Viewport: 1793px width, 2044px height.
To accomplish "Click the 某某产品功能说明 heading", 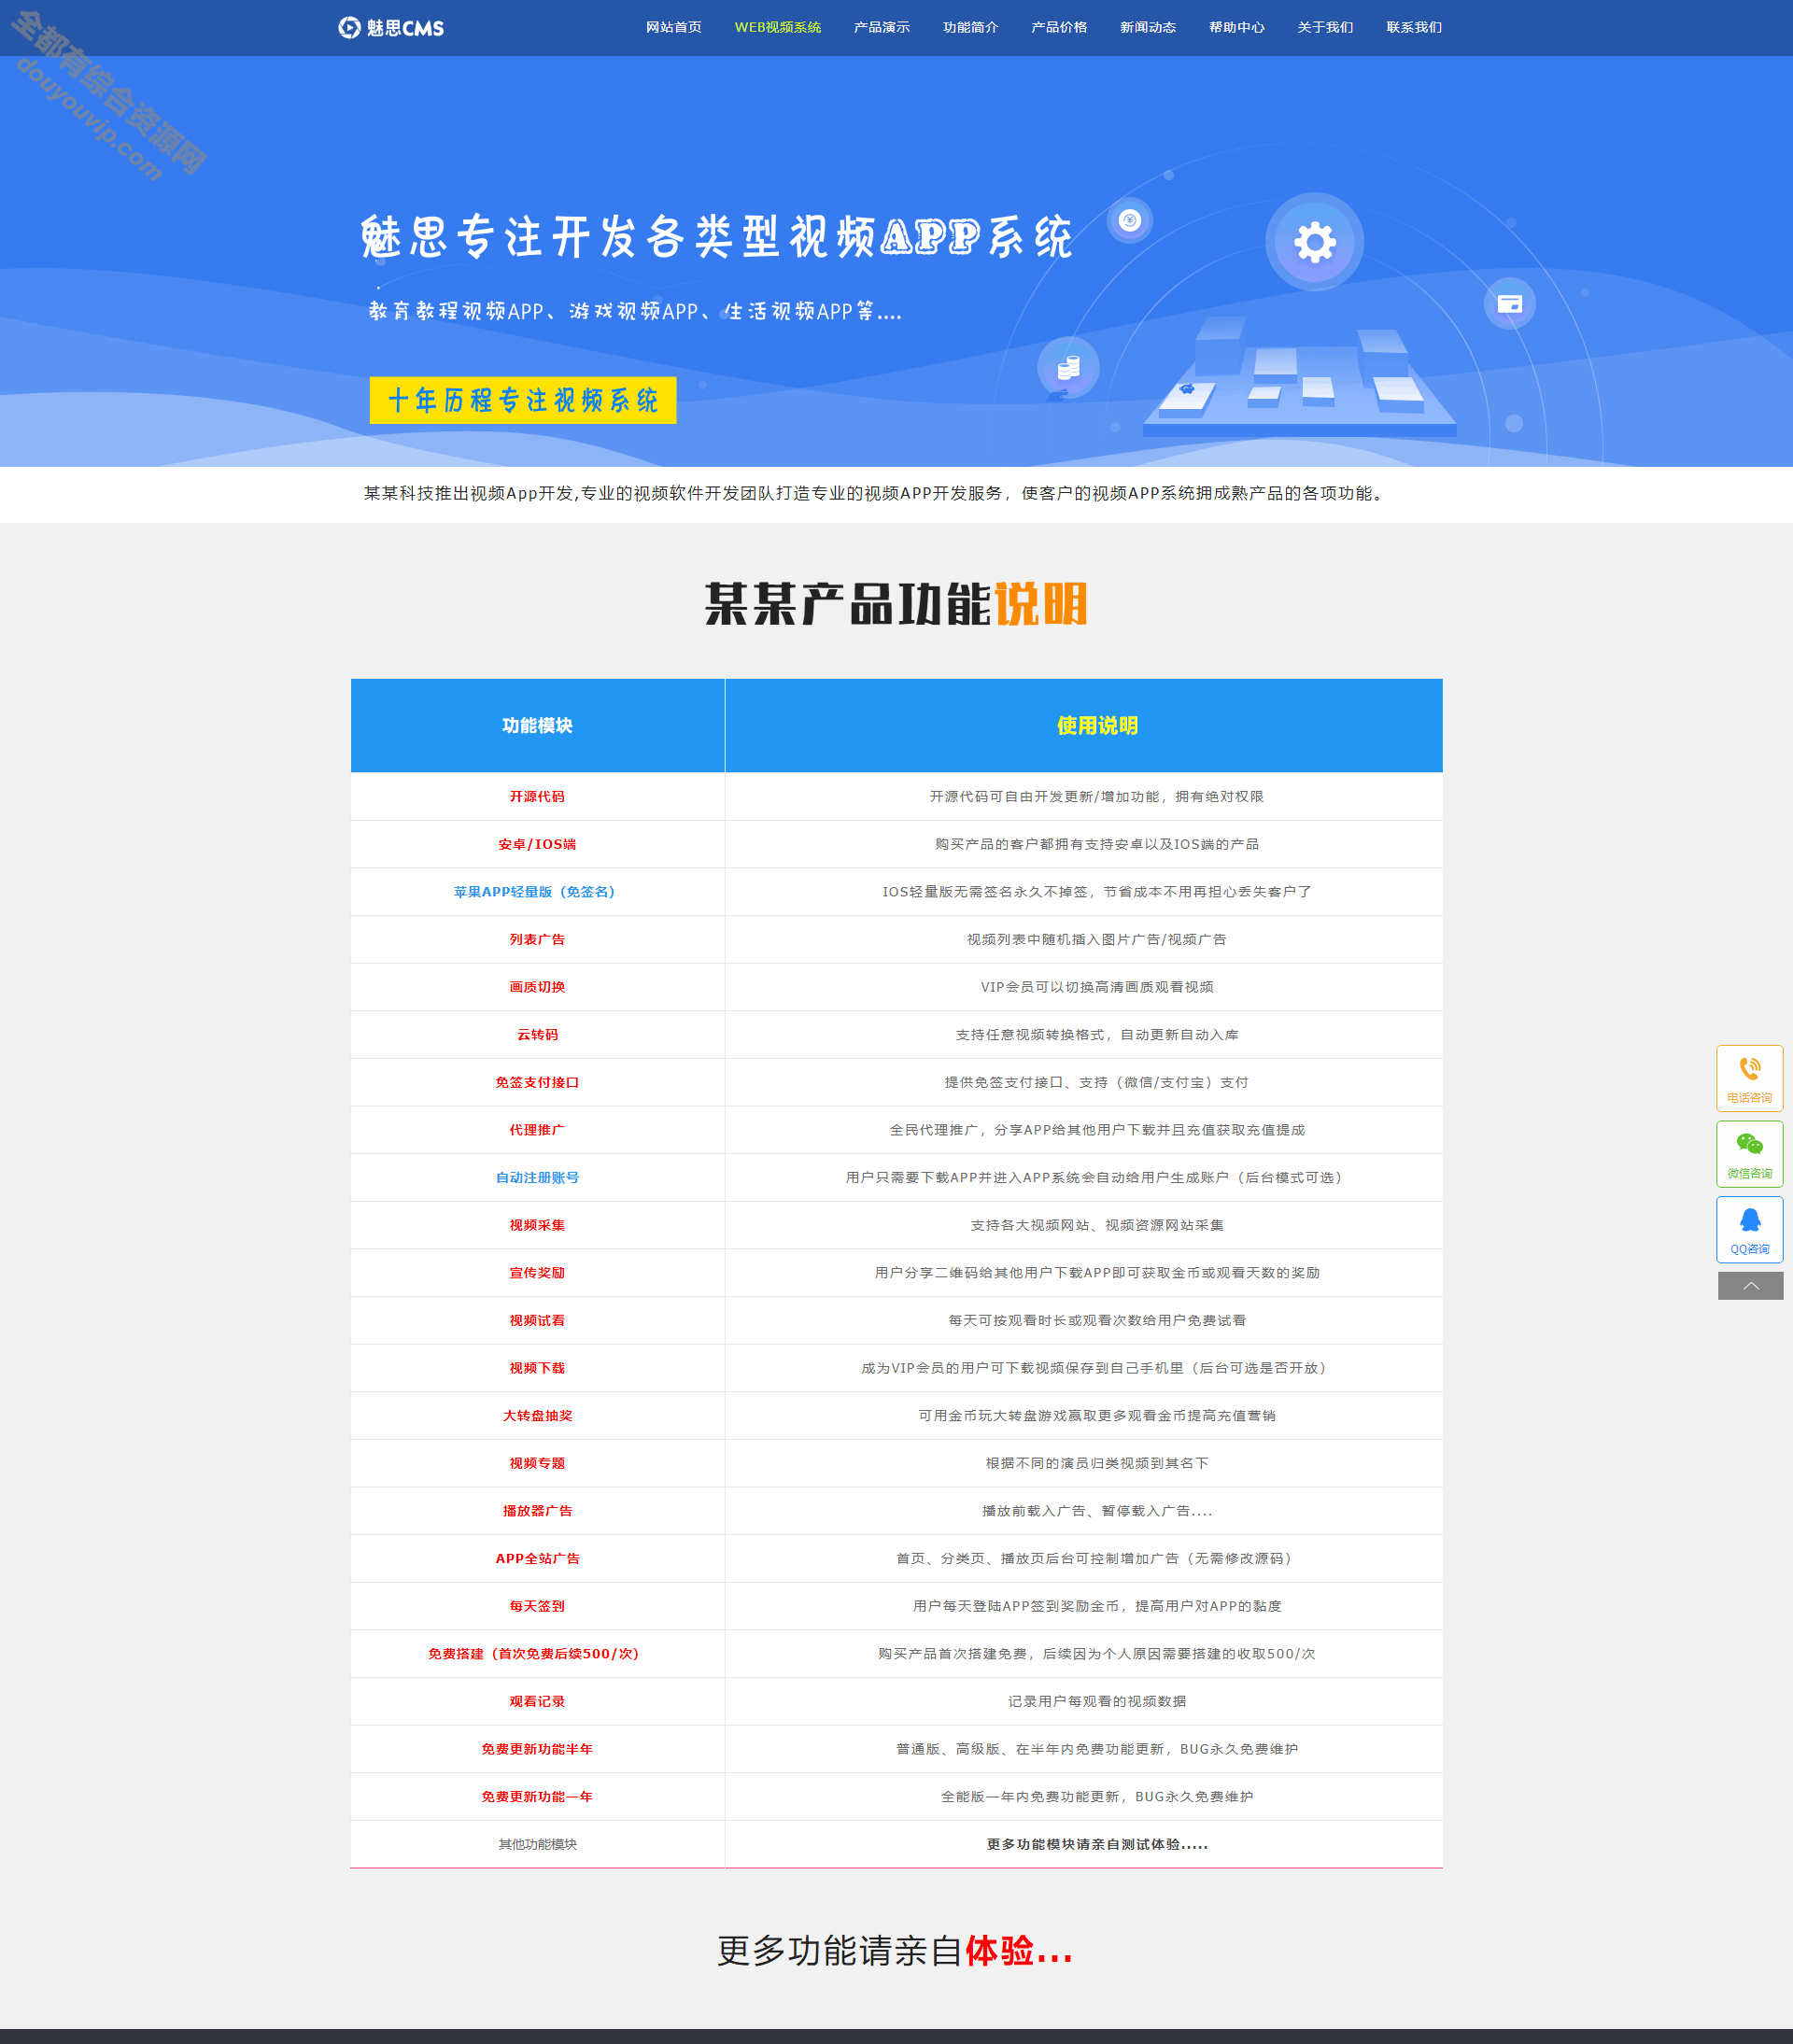I will [x=896, y=604].
